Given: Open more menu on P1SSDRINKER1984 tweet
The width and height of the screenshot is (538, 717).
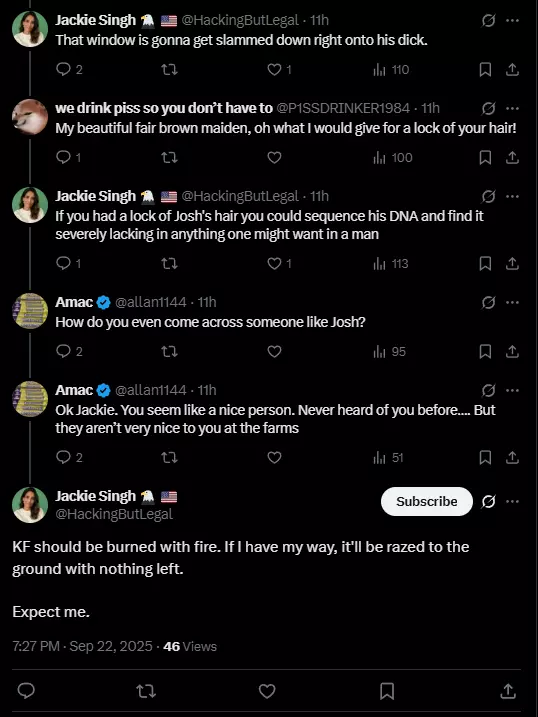Looking at the screenshot, I should tap(512, 108).
